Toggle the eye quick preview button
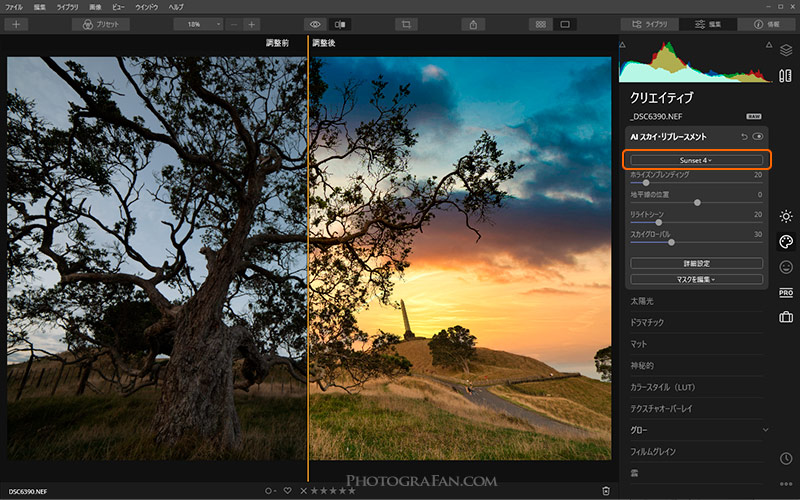800x500 pixels. click(x=315, y=24)
